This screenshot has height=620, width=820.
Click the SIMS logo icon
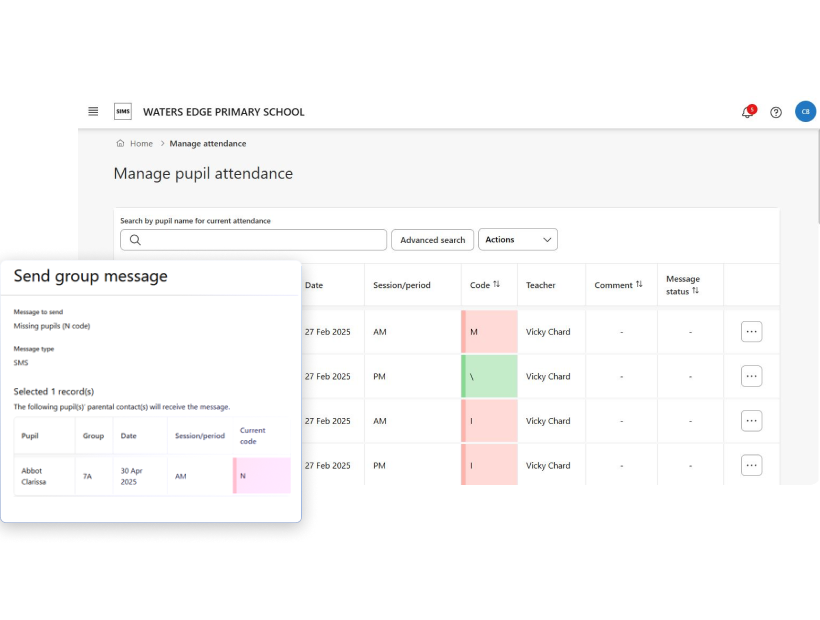click(x=123, y=112)
